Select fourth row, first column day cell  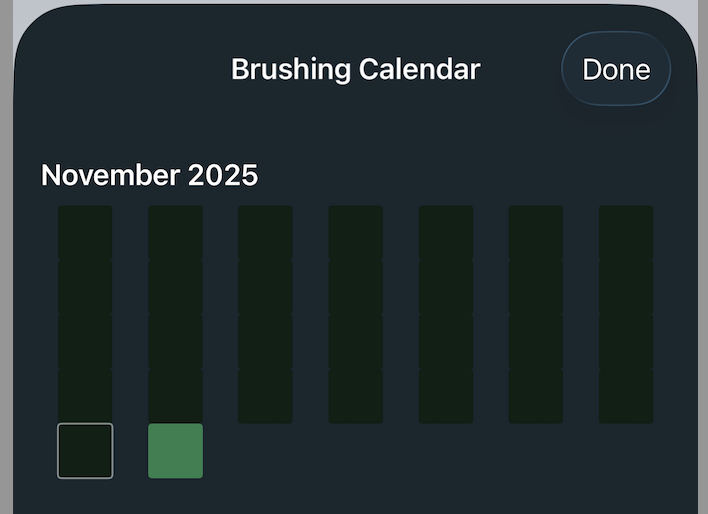pos(85,396)
